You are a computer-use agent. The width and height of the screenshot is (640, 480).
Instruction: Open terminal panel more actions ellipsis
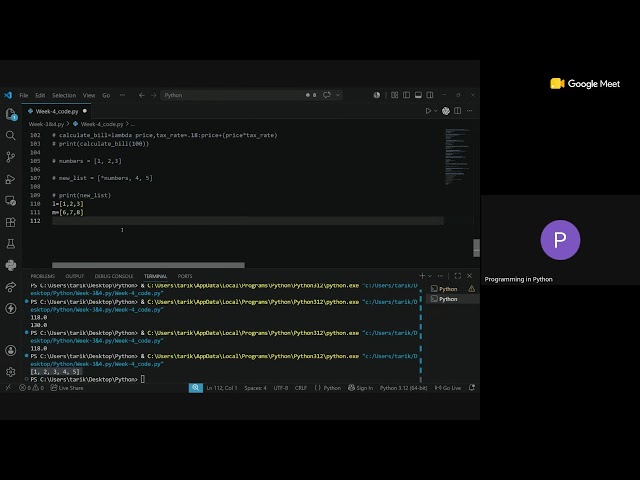[440, 276]
